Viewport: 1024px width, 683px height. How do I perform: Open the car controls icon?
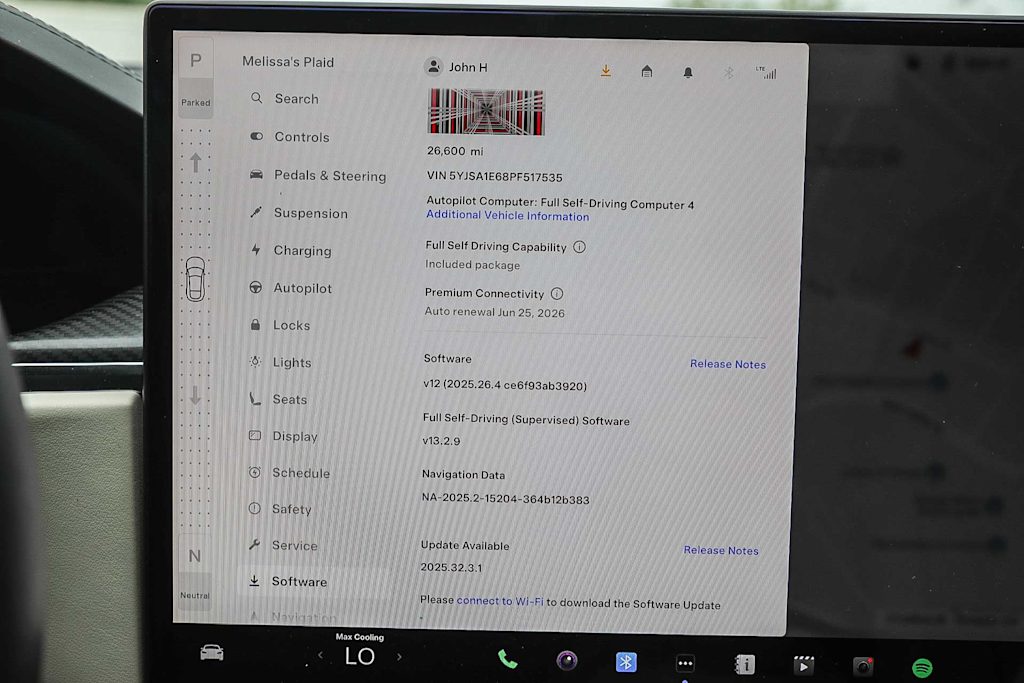(212, 653)
